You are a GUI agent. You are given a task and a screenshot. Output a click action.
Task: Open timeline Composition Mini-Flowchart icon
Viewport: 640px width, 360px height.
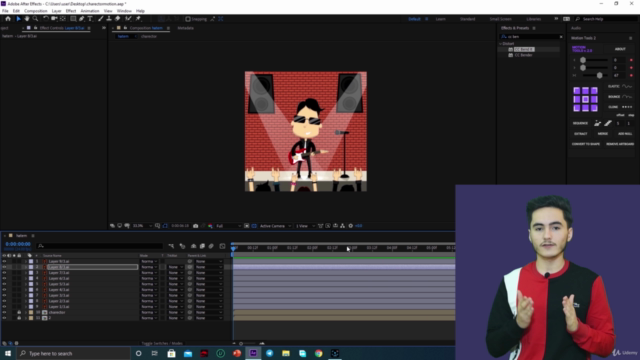point(171,246)
